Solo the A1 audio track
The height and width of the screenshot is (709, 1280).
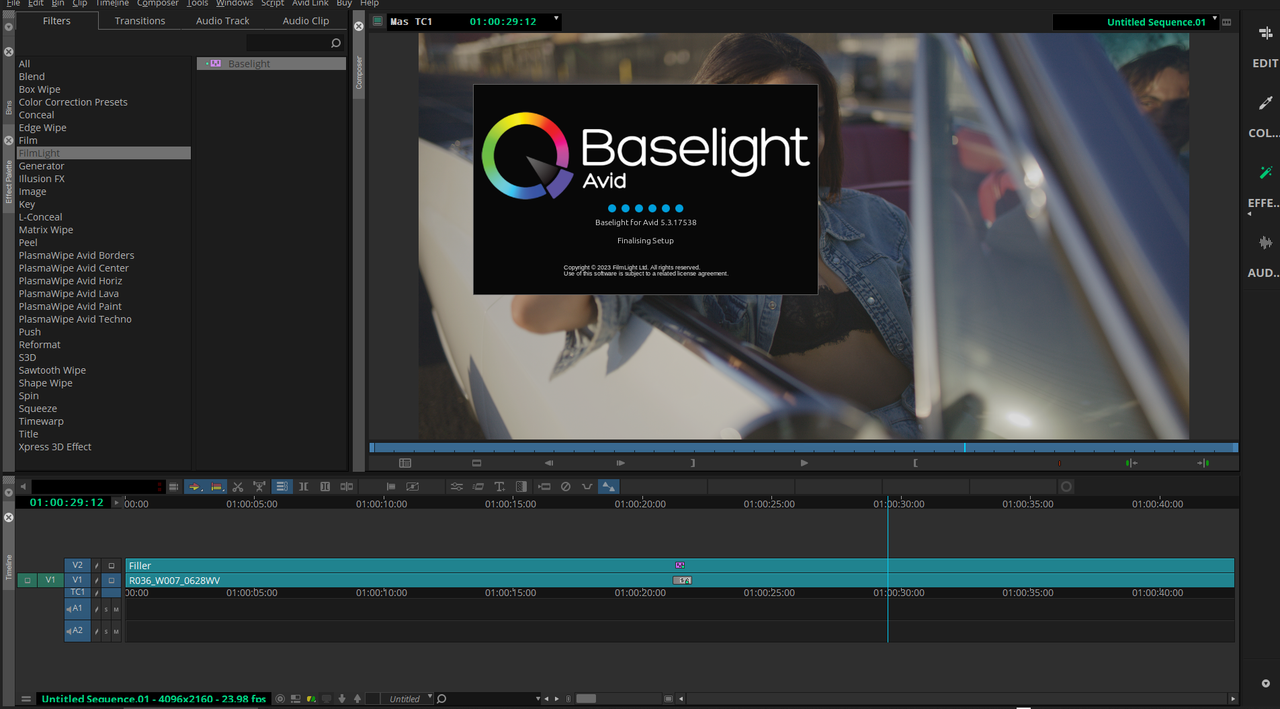click(x=106, y=609)
